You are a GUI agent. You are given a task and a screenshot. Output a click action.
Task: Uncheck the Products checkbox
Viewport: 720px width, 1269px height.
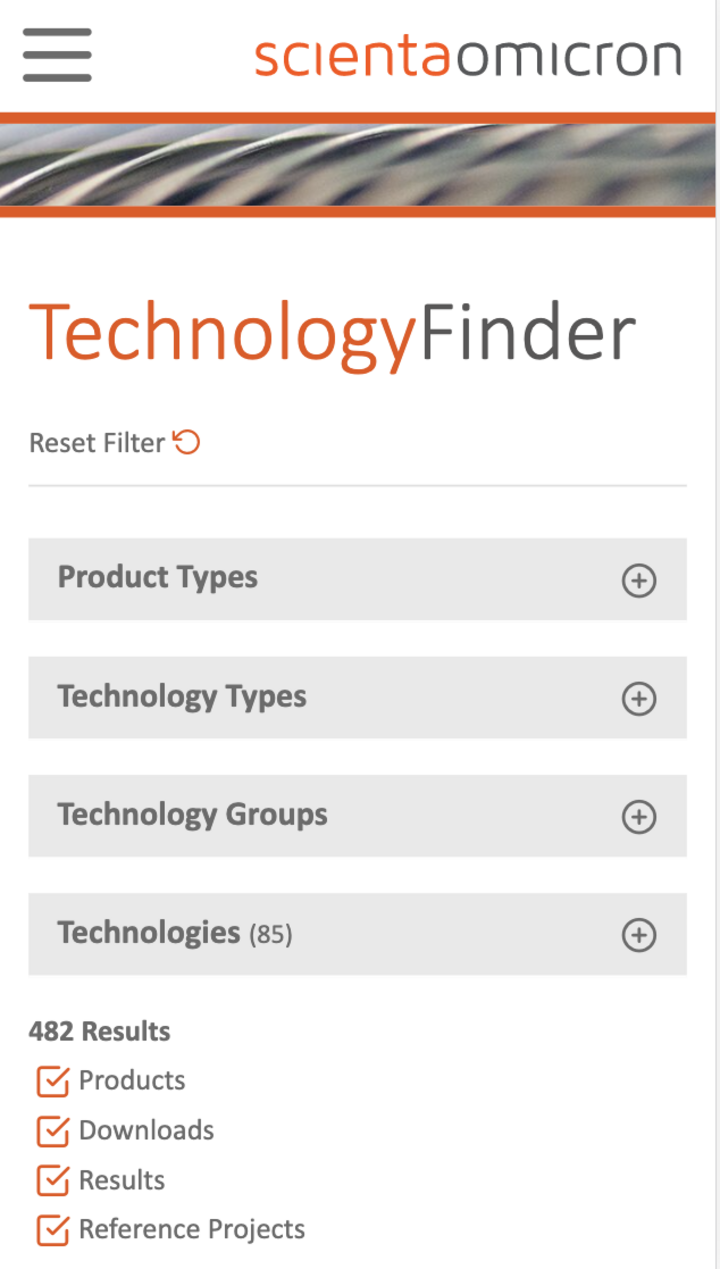click(x=52, y=1081)
